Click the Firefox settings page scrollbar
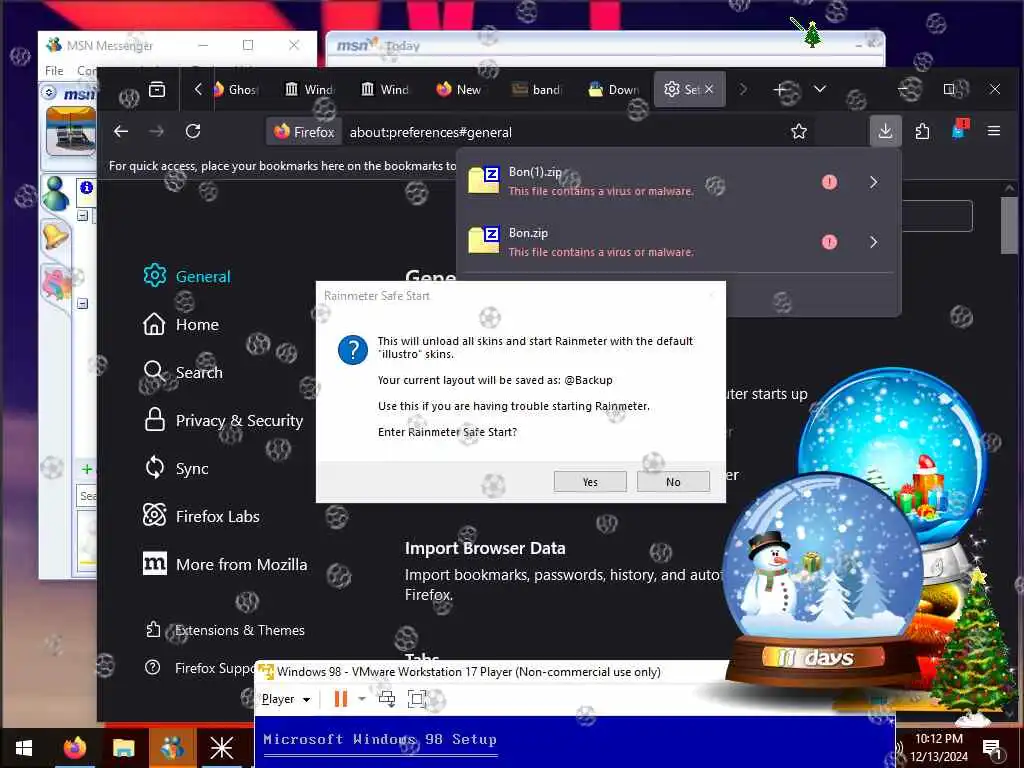This screenshot has width=1024, height=768. coord(1009,225)
